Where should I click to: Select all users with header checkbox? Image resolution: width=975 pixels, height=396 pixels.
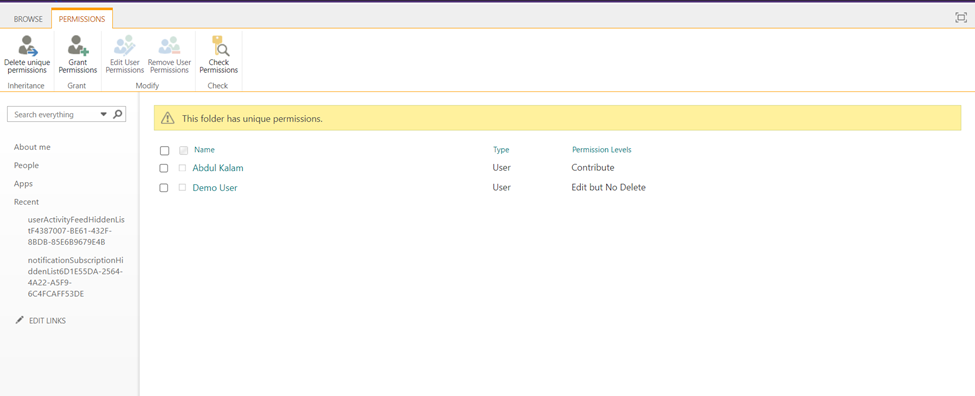[x=164, y=150]
